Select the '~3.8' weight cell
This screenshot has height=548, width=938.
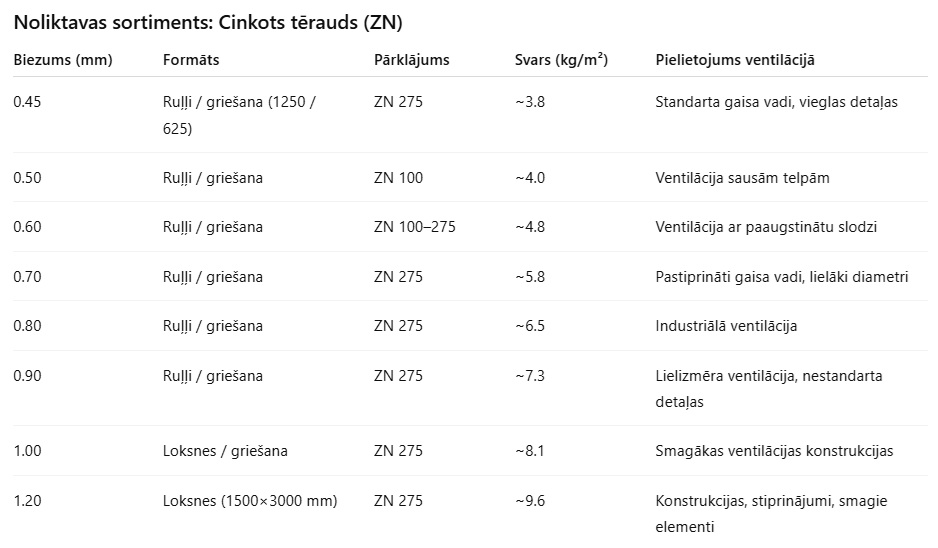pos(530,102)
